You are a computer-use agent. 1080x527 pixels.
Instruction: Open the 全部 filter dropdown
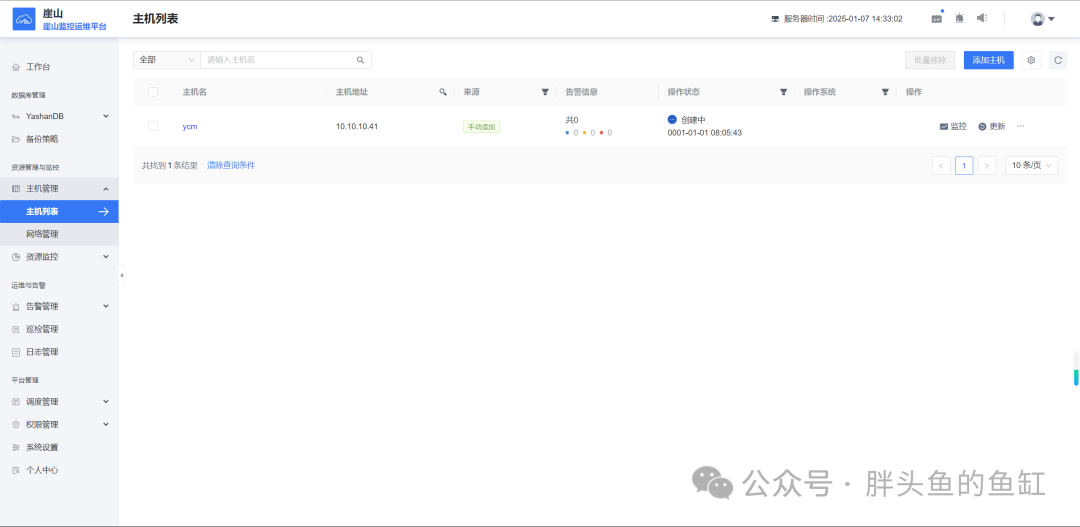[x=167, y=60]
